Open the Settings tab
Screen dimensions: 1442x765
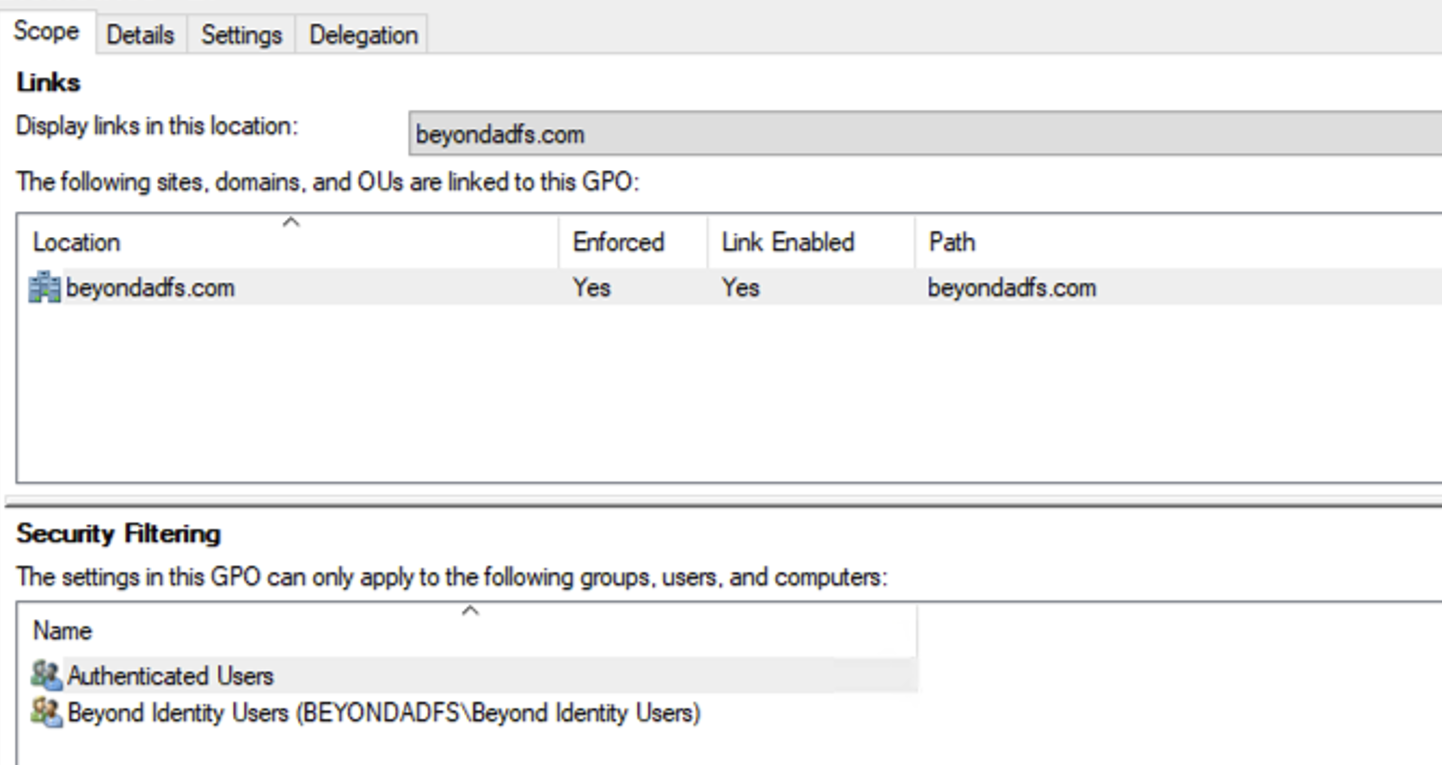point(241,35)
